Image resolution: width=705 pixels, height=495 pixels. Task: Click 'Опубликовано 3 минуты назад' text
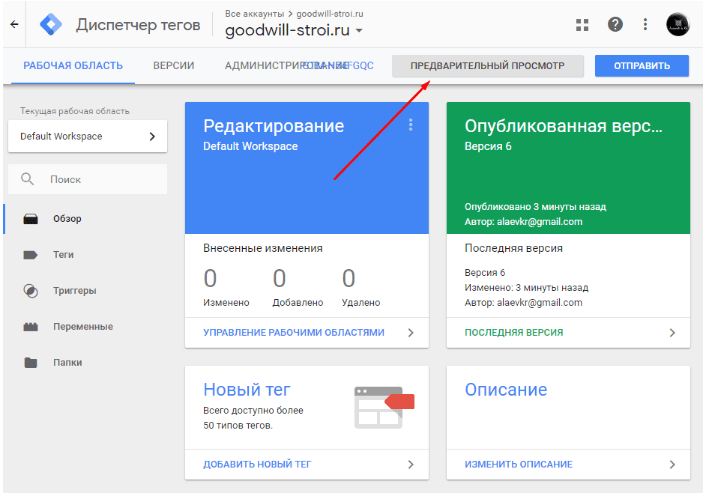point(535,207)
